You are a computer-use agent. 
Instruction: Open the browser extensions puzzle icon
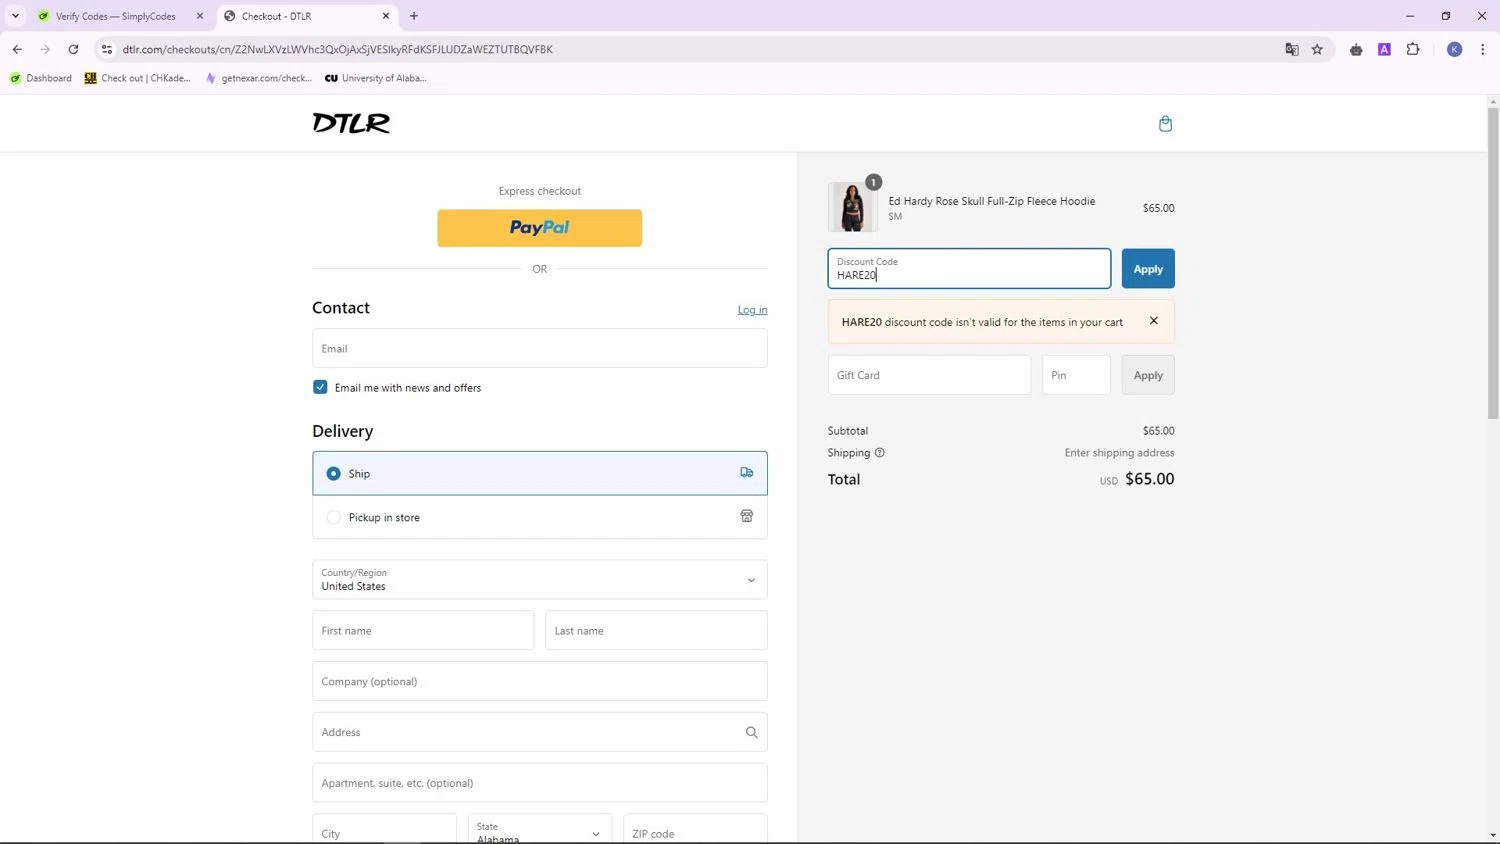click(1413, 49)
